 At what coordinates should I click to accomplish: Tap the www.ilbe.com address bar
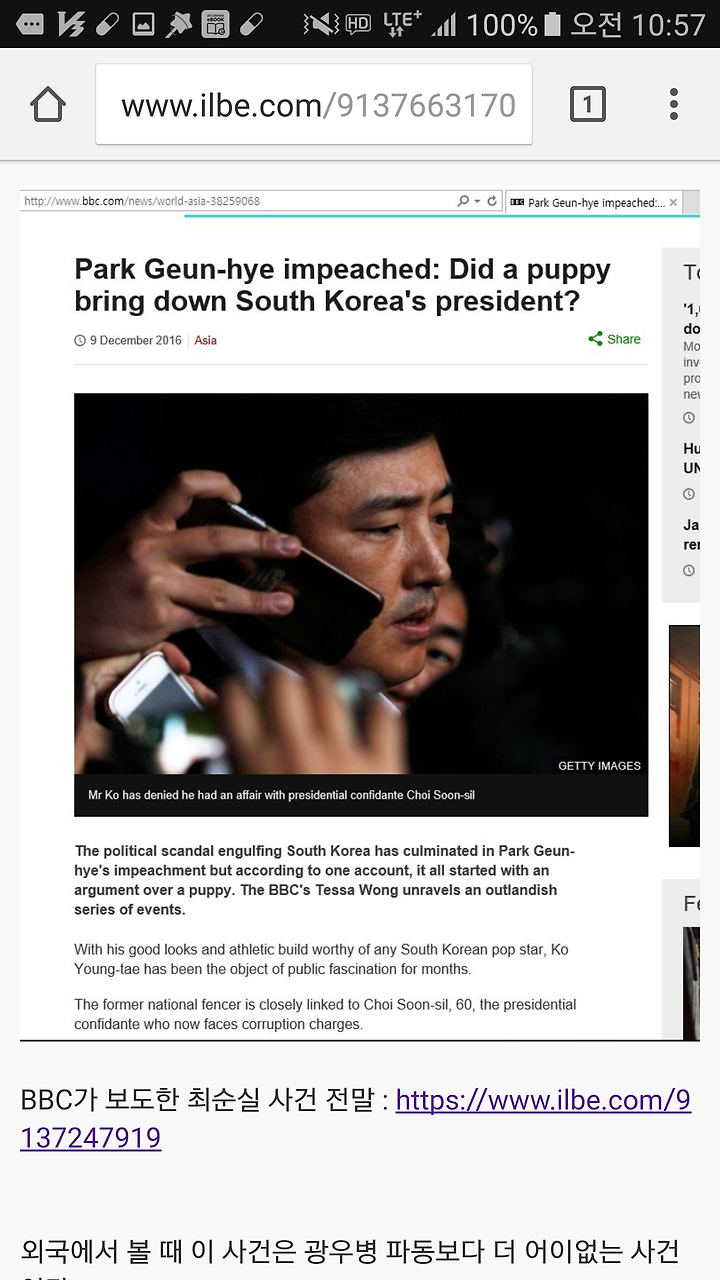pyautogui.click(x=314, y=104)
